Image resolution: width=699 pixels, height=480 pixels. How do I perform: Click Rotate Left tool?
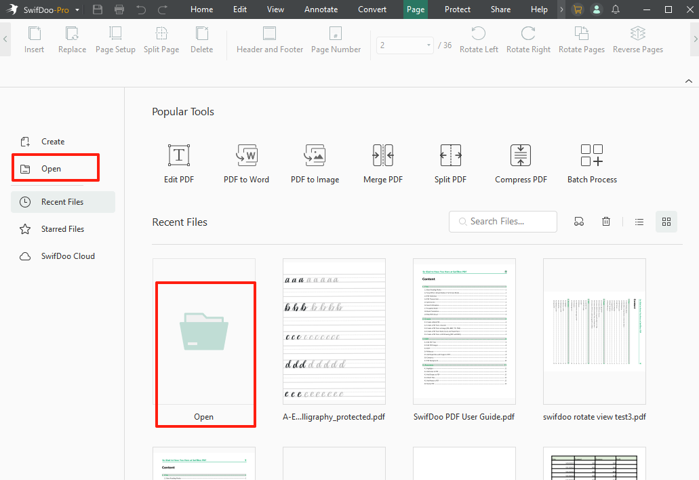point(478,40)
